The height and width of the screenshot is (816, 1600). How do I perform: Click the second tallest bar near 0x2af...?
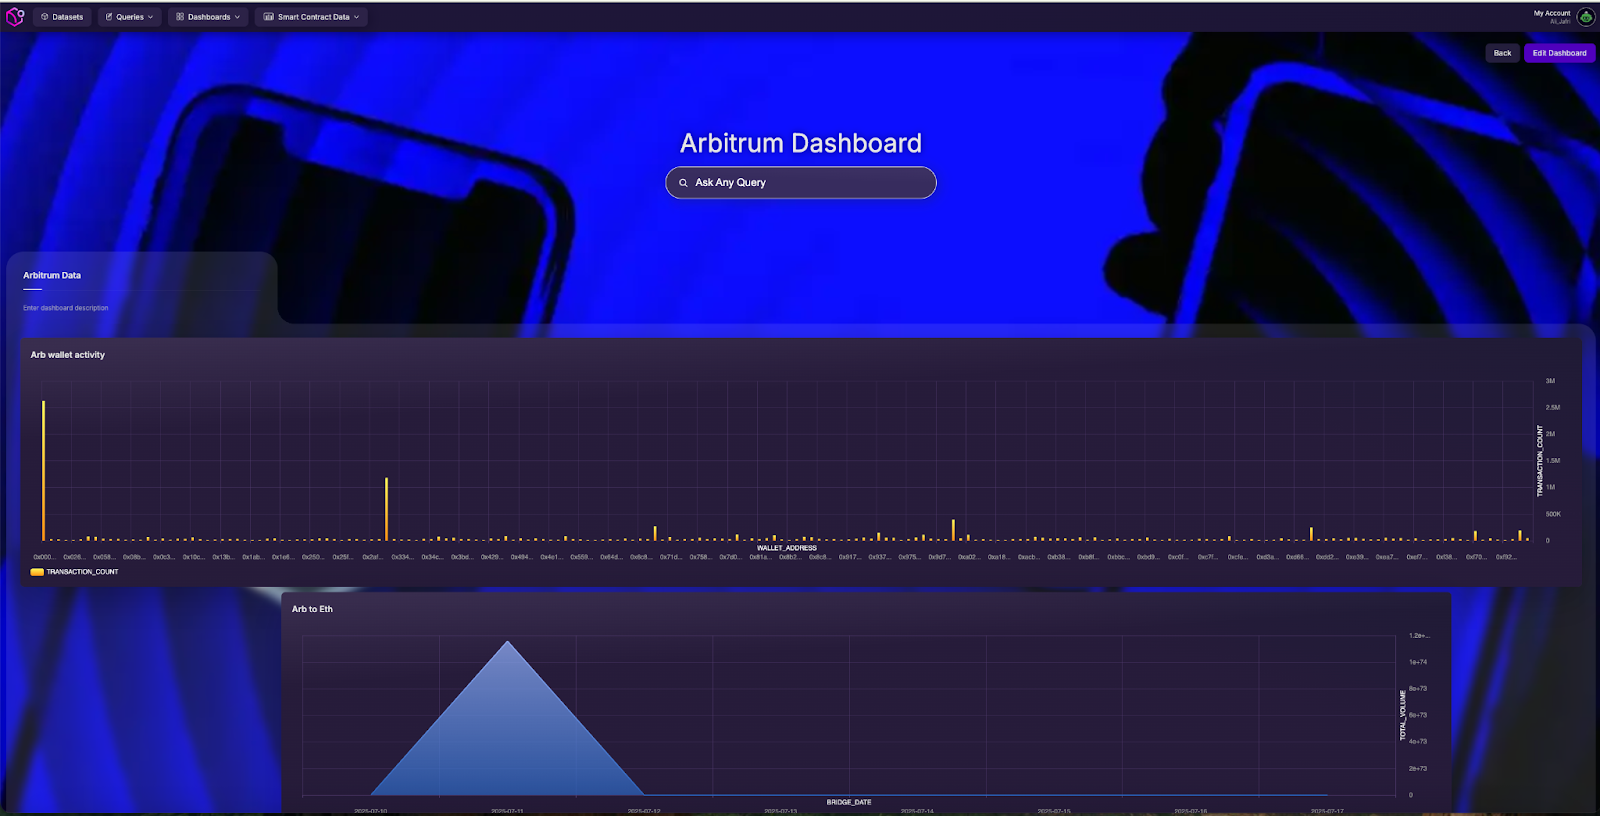(x=386, y=509)
